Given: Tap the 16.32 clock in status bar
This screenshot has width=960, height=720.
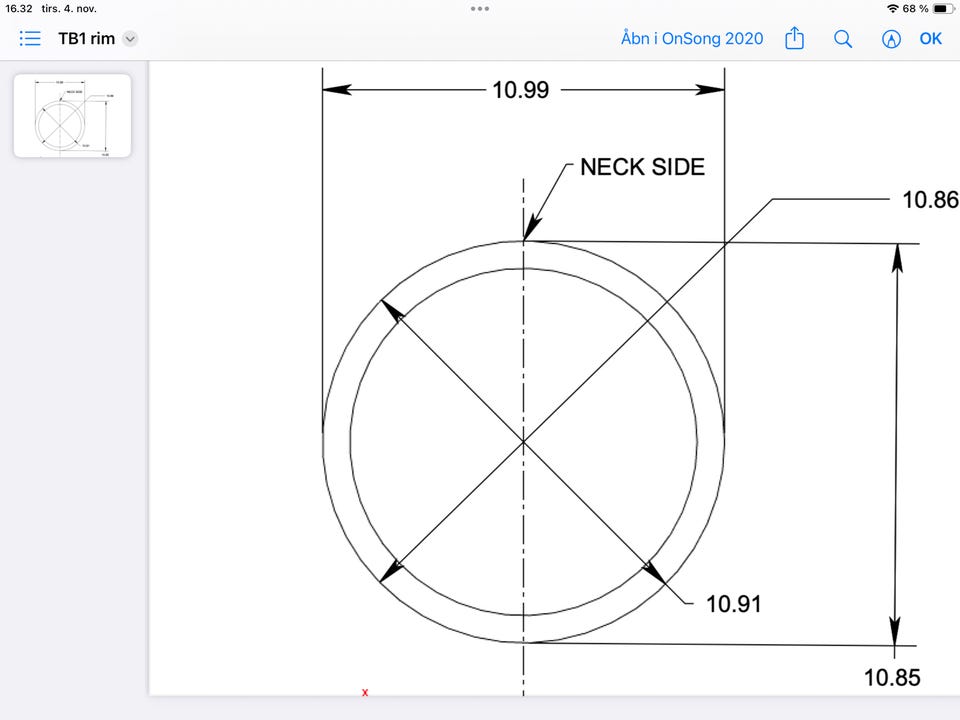Looking at the screenshot, I should pos(19,9).
